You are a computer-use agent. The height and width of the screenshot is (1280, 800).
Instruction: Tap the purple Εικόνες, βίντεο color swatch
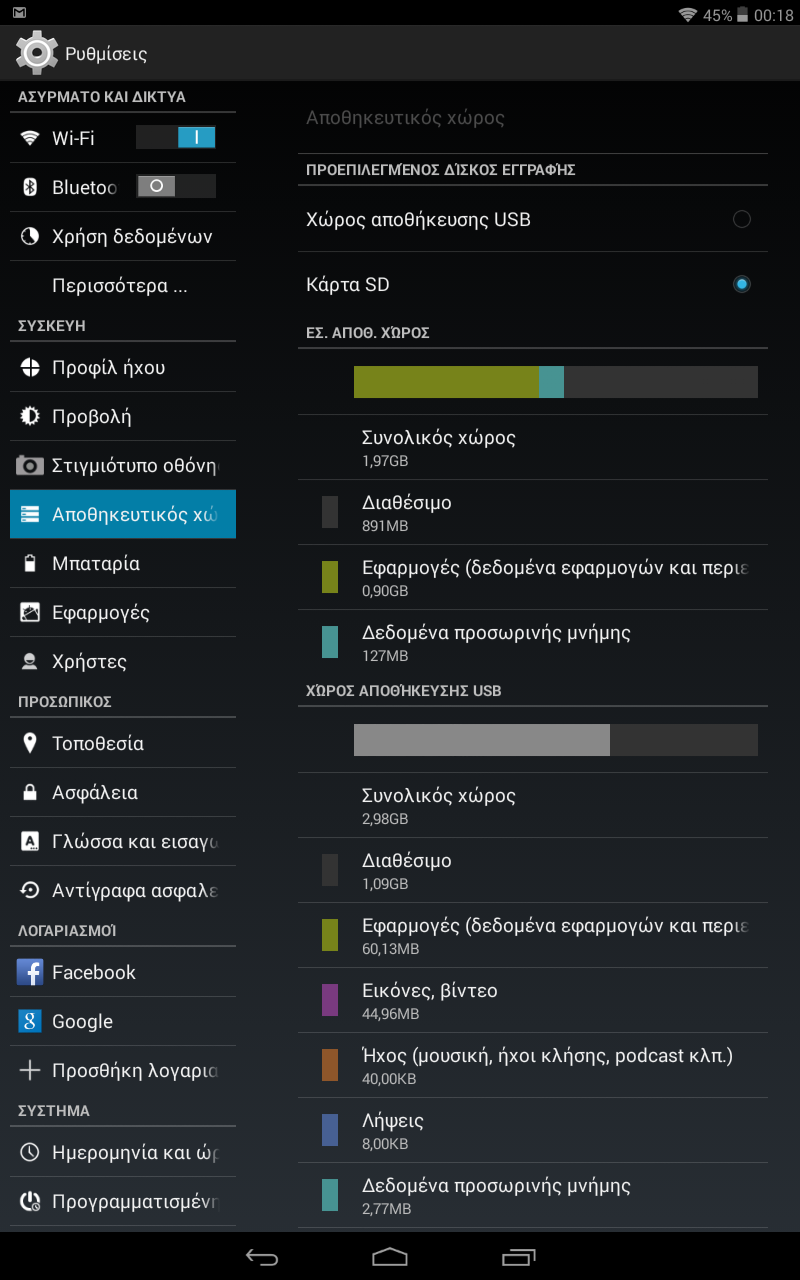(330, 1000)
